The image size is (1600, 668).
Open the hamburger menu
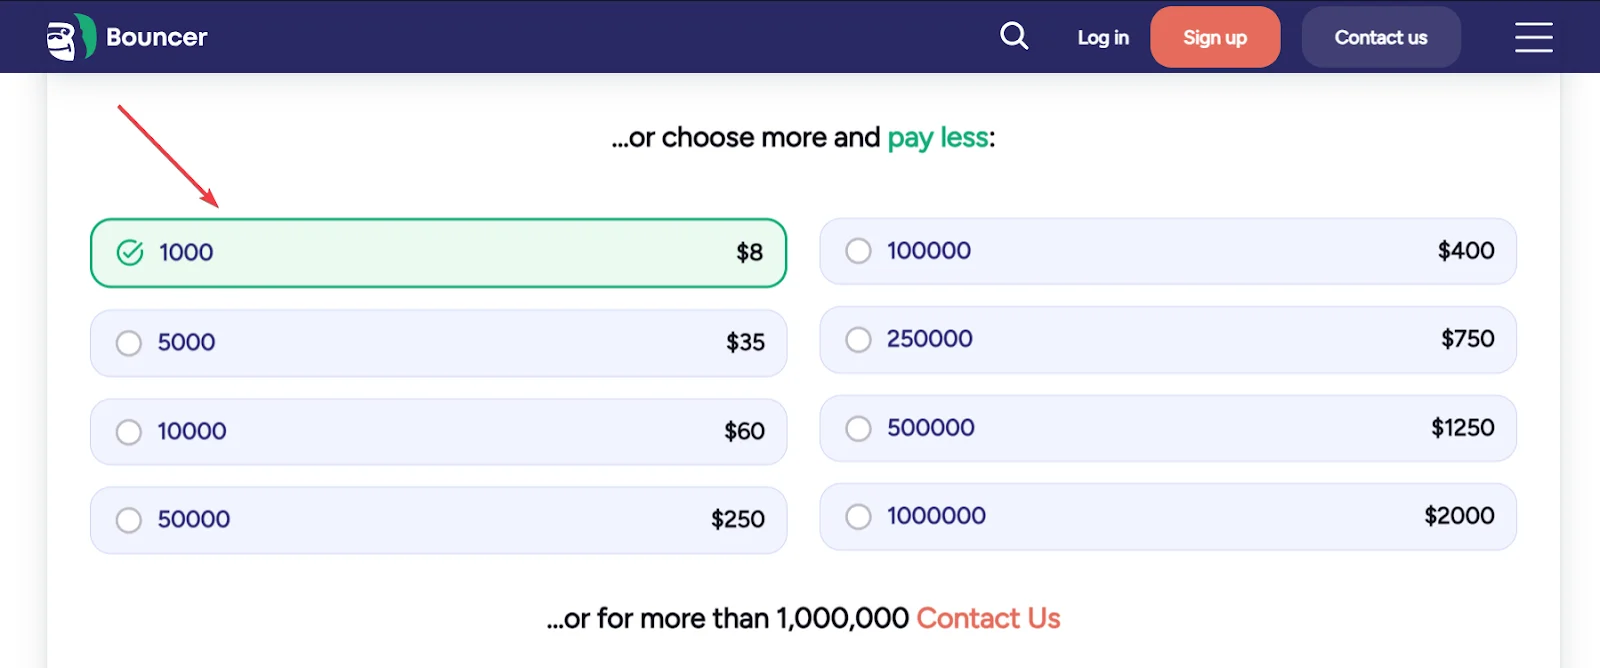pos(1533,37)
